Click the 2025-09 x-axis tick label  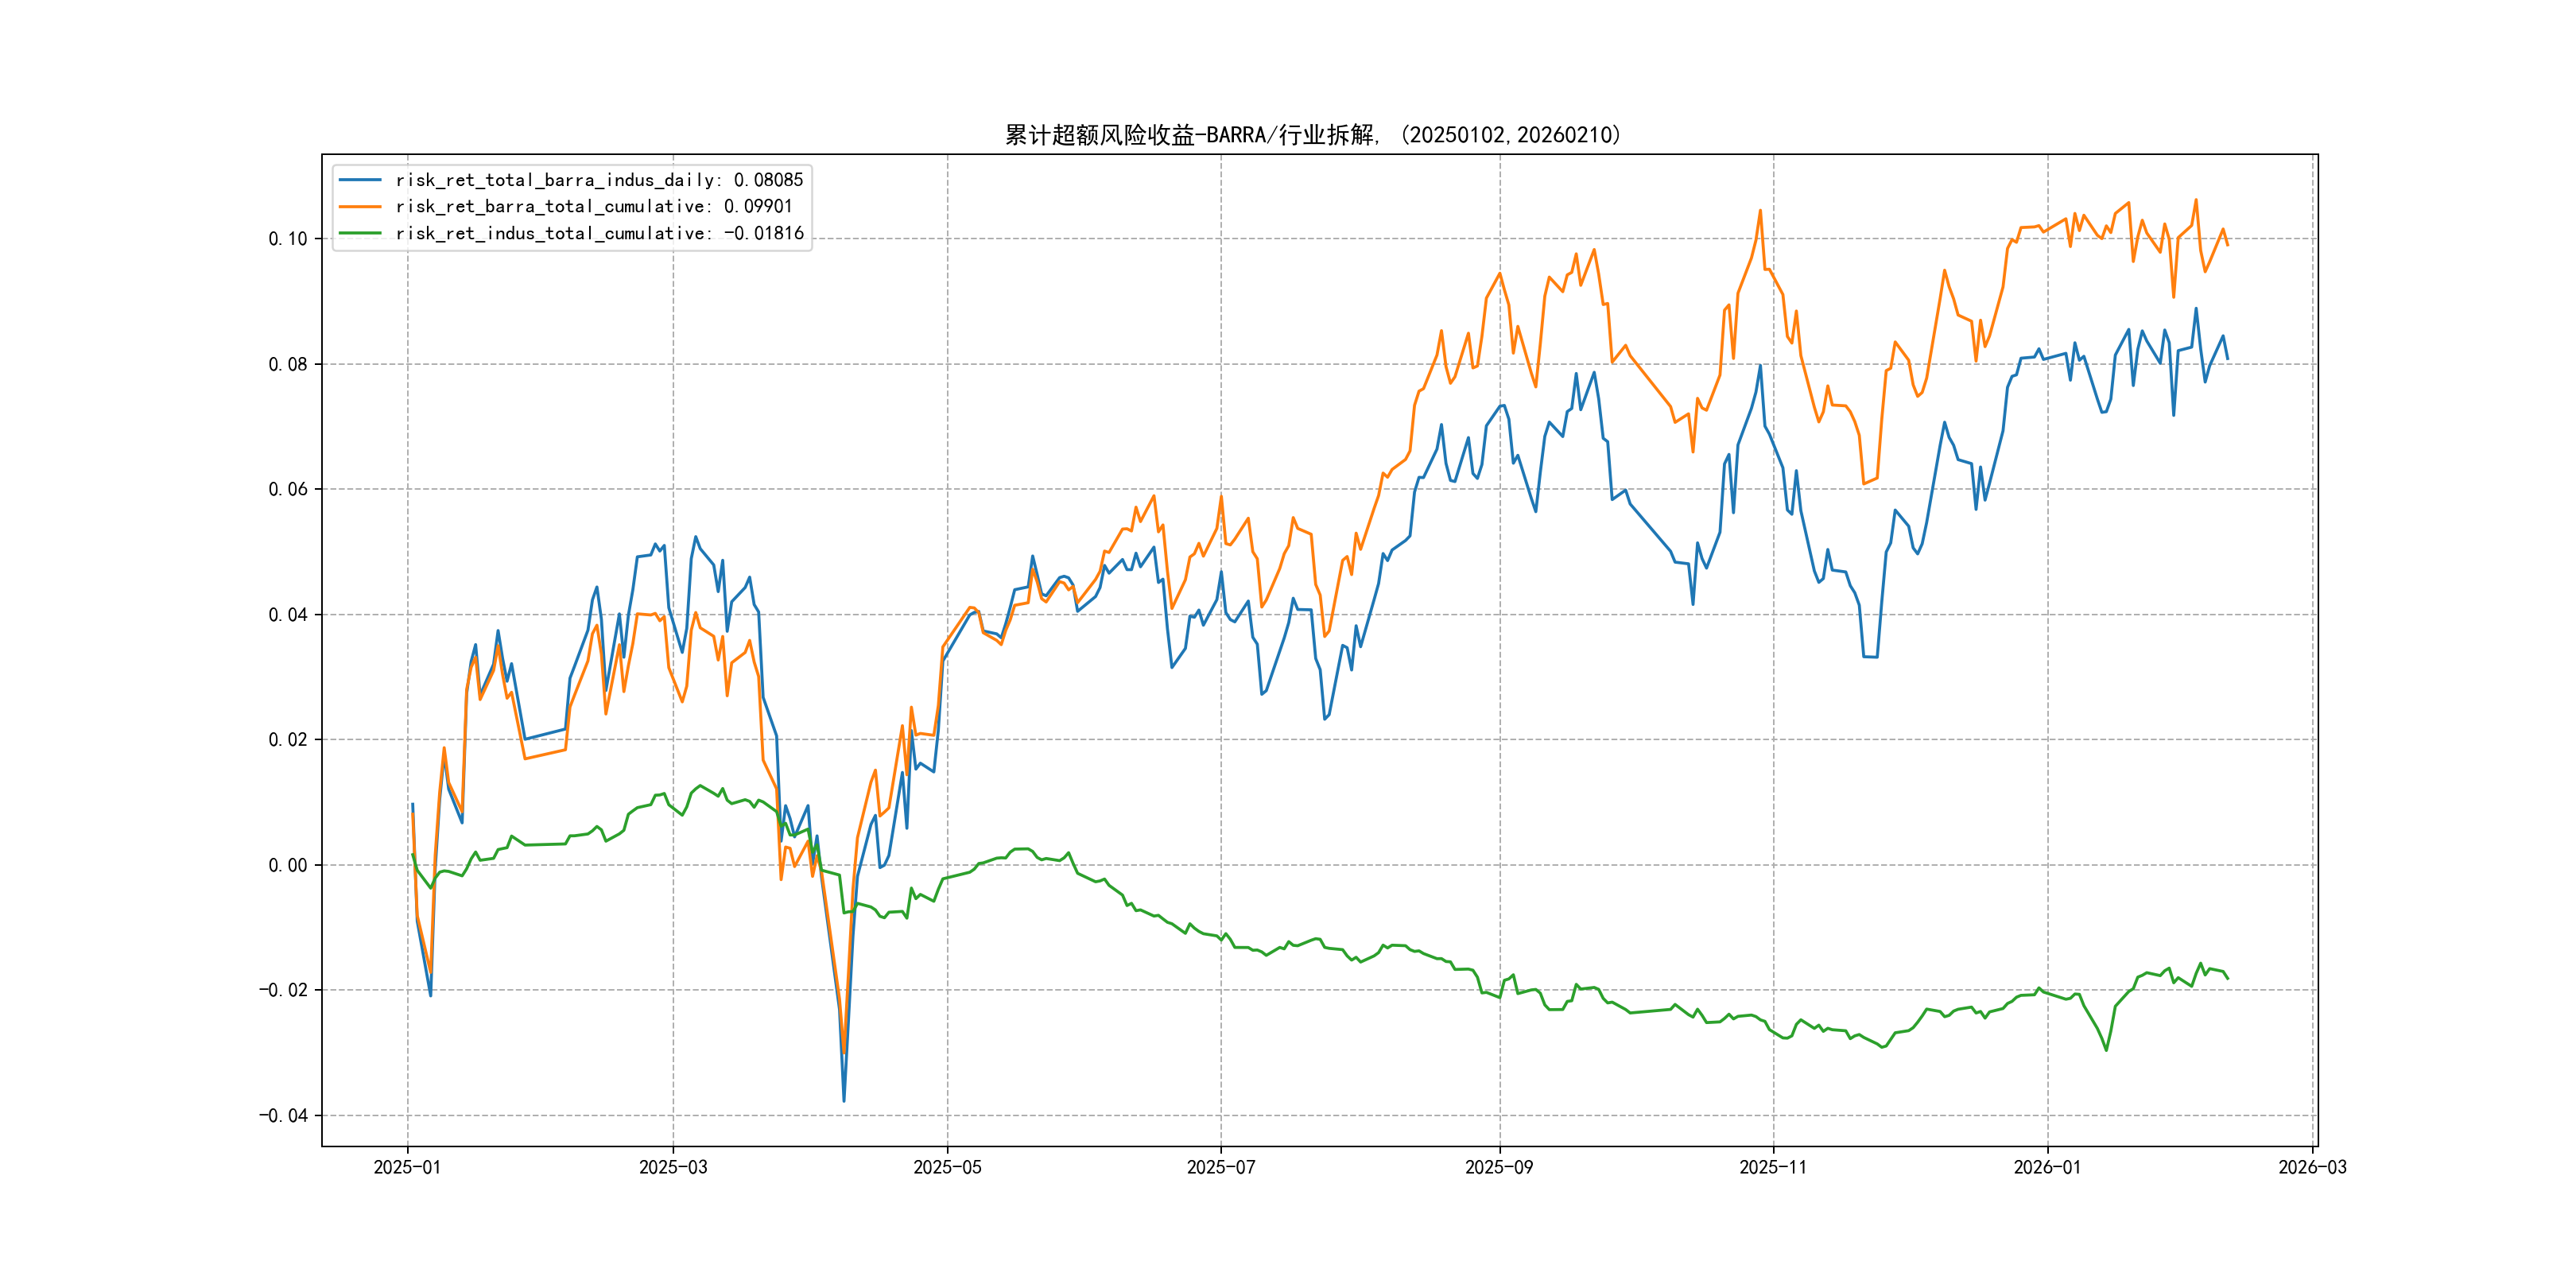coord(1499,1167)
